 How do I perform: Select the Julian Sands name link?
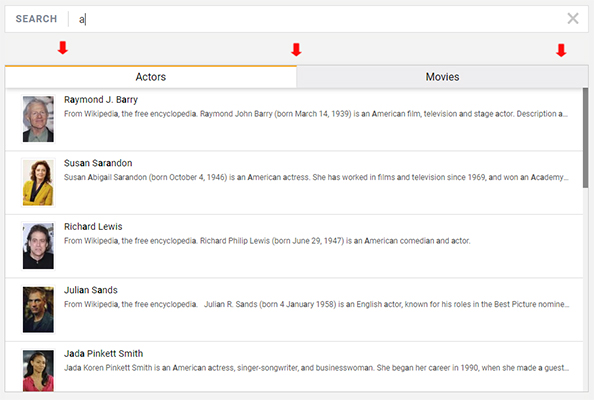[91, 290]
